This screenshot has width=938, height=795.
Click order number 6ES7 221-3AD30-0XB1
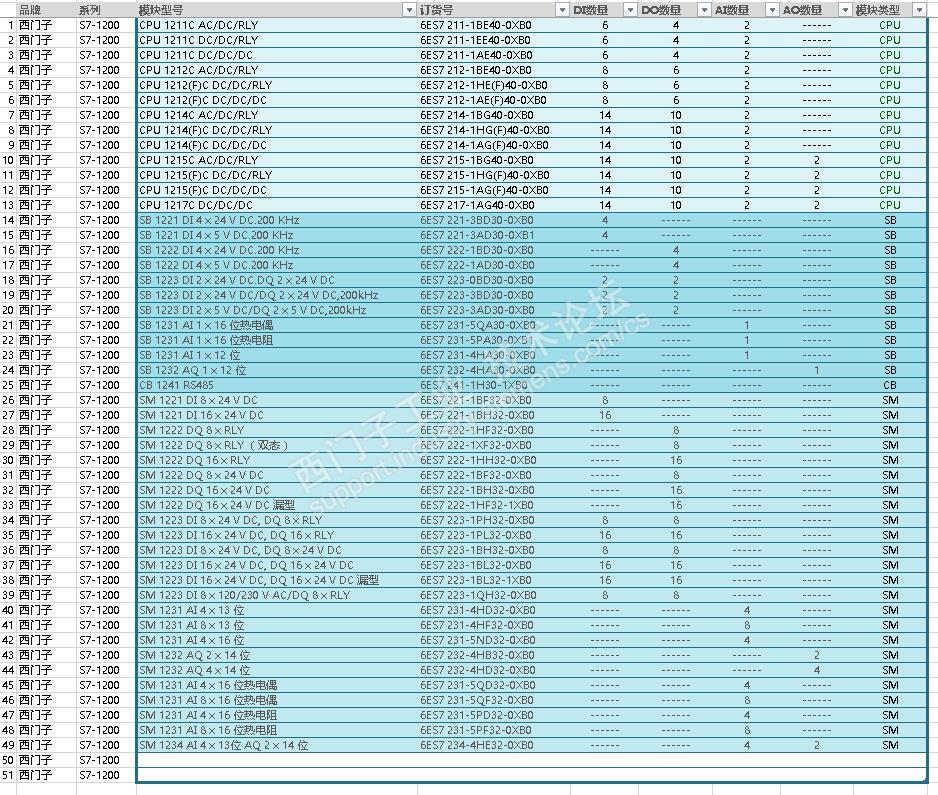(x=477, y=235)
